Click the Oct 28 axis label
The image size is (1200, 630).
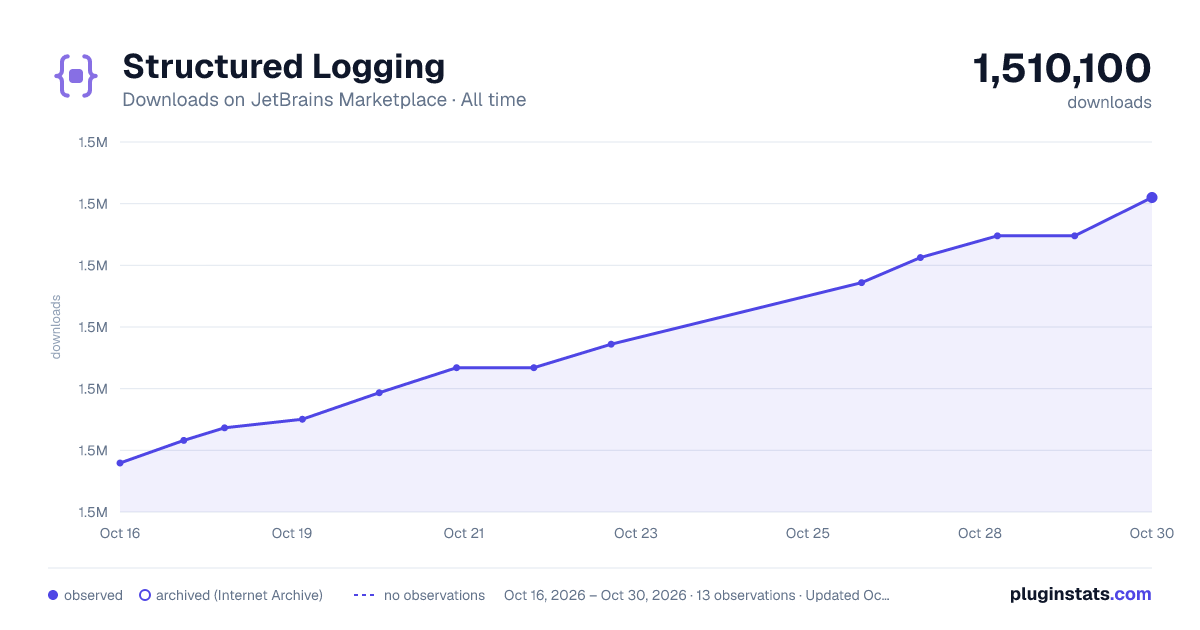980,533
